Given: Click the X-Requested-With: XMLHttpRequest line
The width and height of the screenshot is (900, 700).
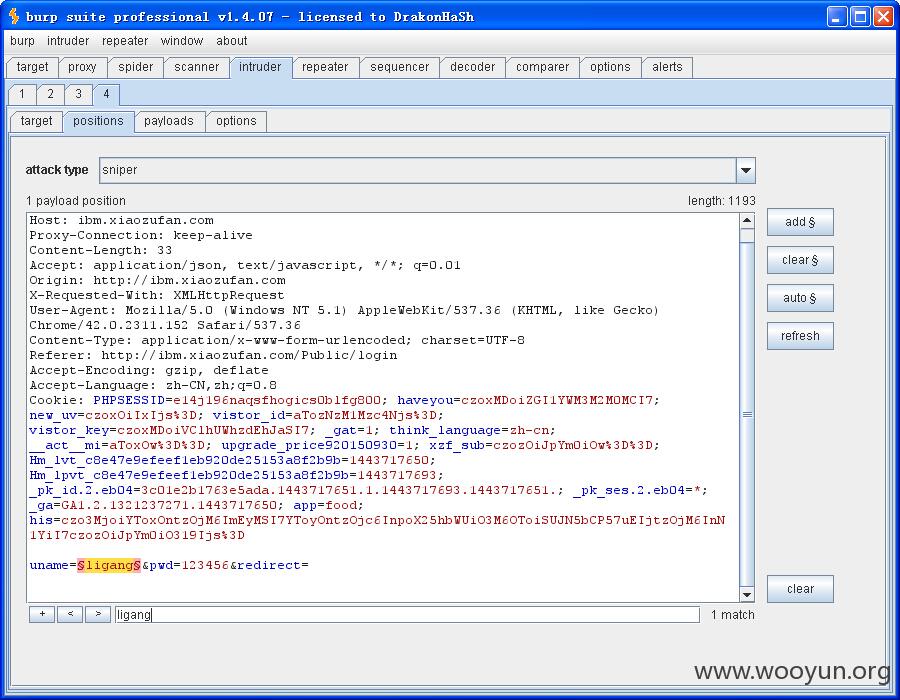Looking at the screenshot, I should pos(157,295).
